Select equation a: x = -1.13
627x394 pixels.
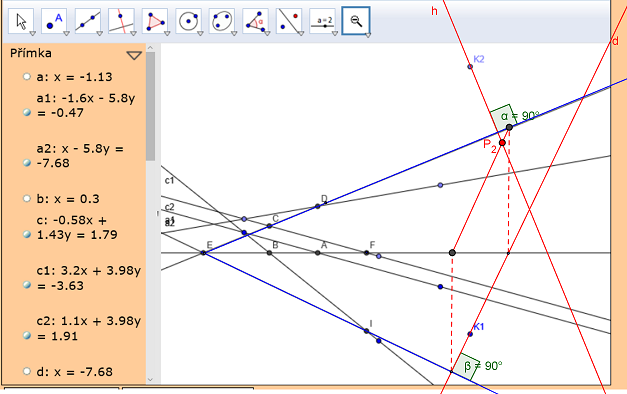tap(74, 77)
